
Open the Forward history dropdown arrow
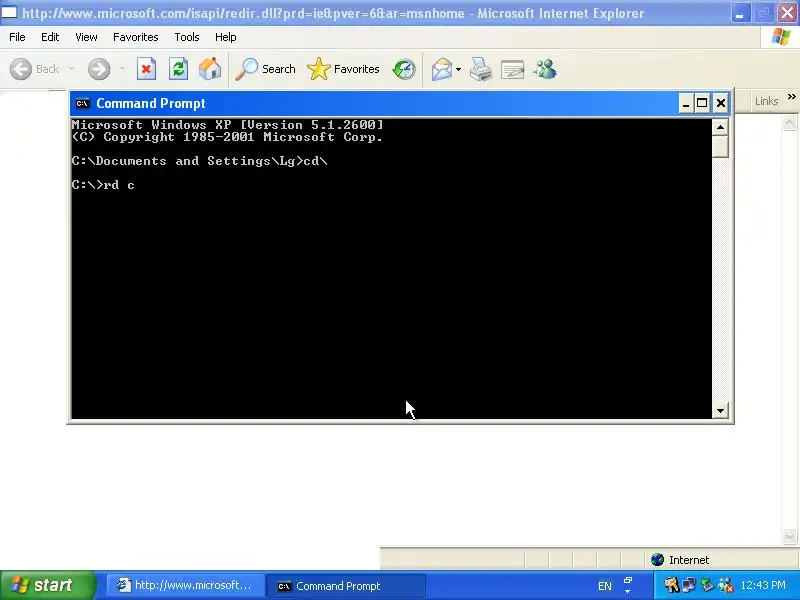(122, 69)
